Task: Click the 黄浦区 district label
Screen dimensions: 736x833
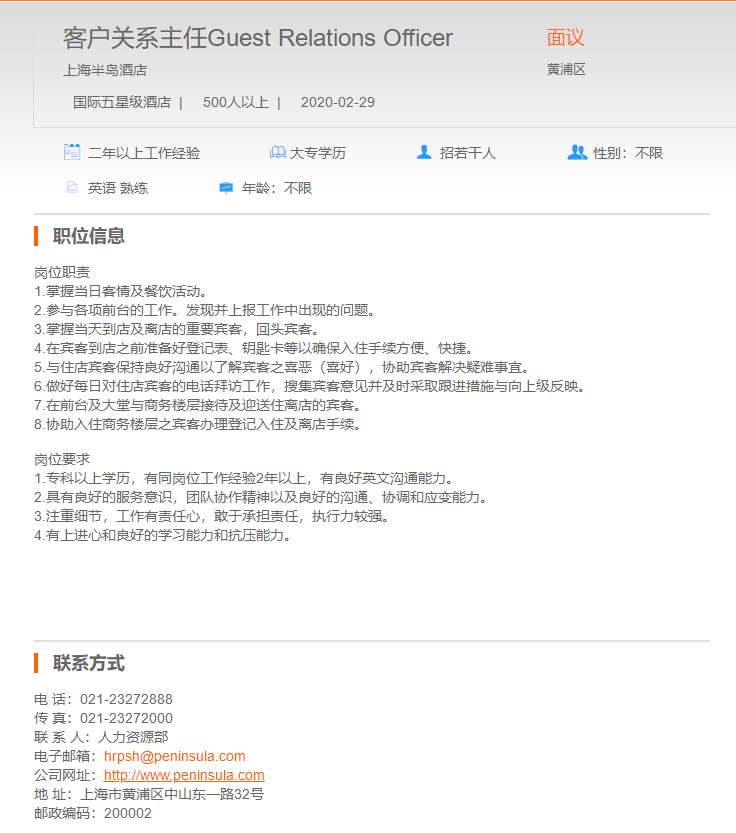Action: pos(565,70)
